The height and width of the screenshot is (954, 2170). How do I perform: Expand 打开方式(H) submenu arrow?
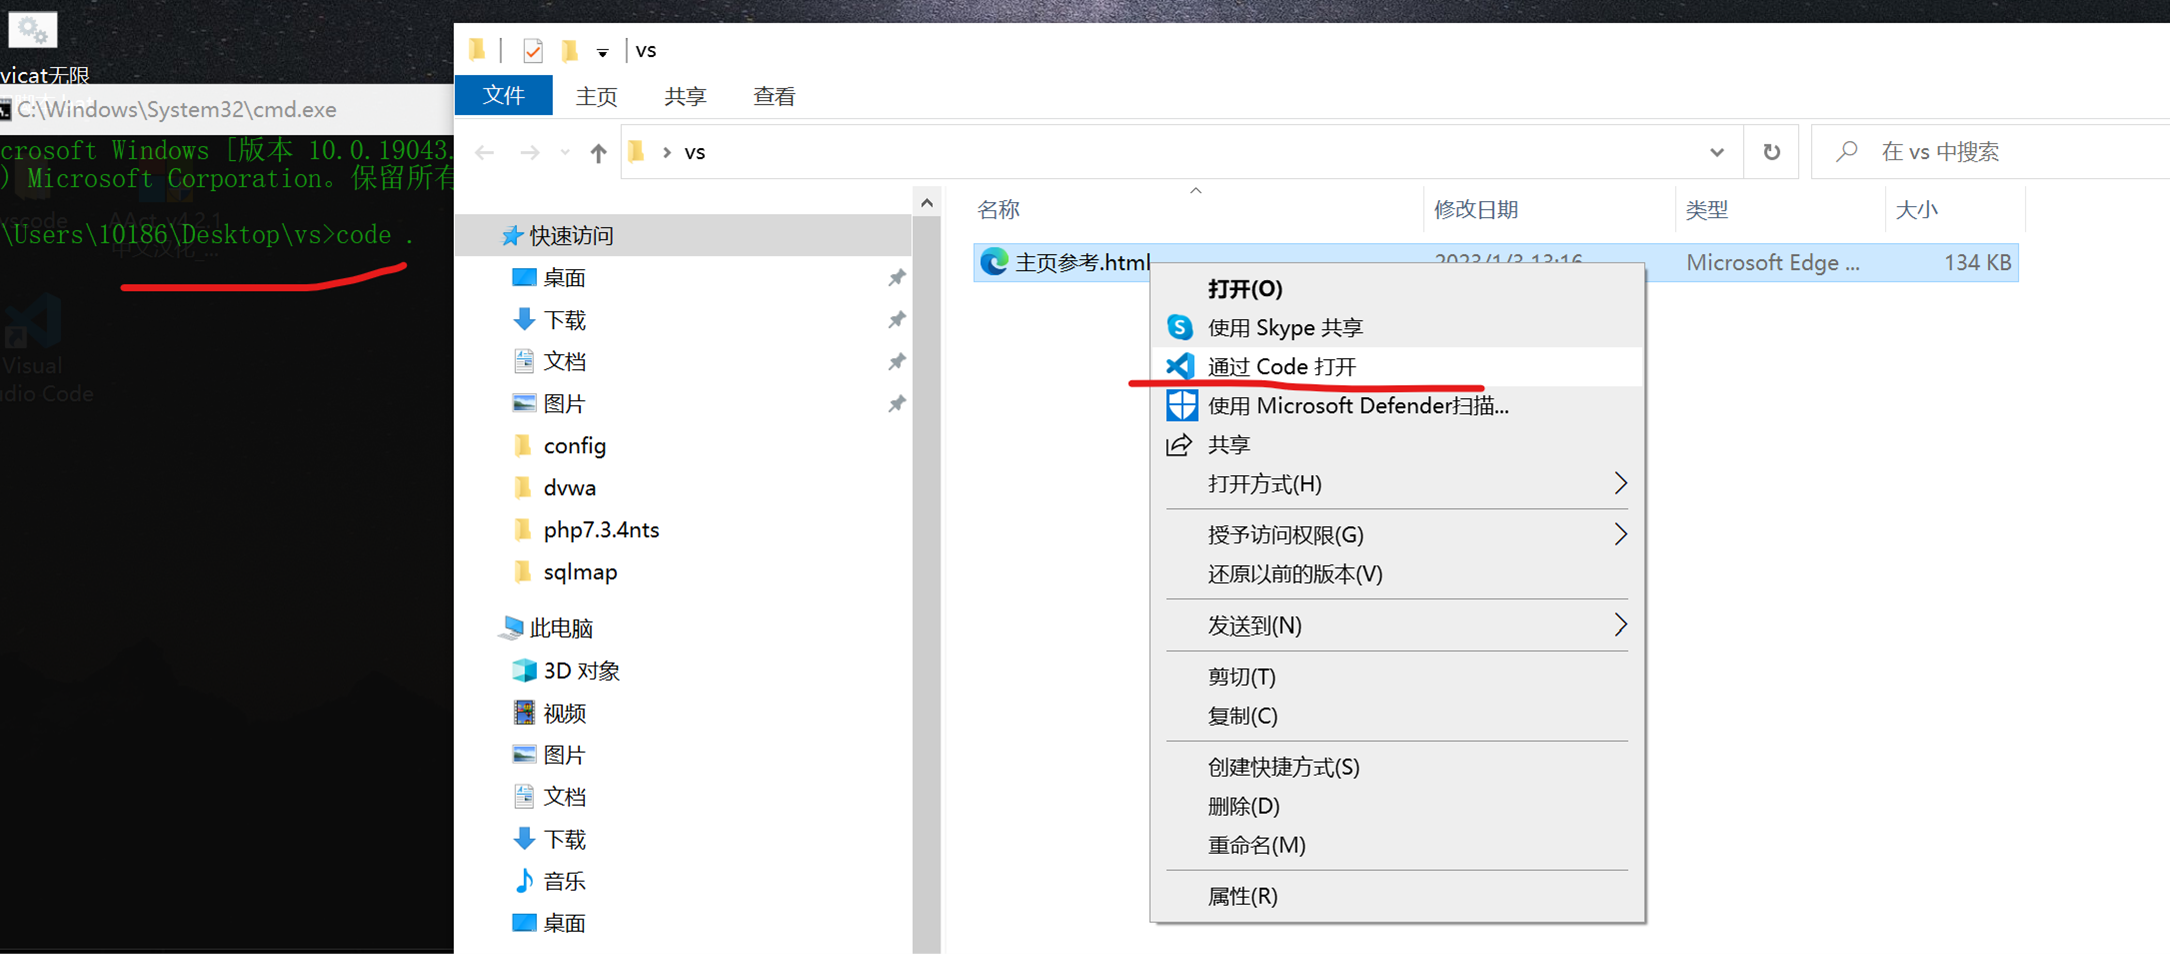click(1620, 484)
